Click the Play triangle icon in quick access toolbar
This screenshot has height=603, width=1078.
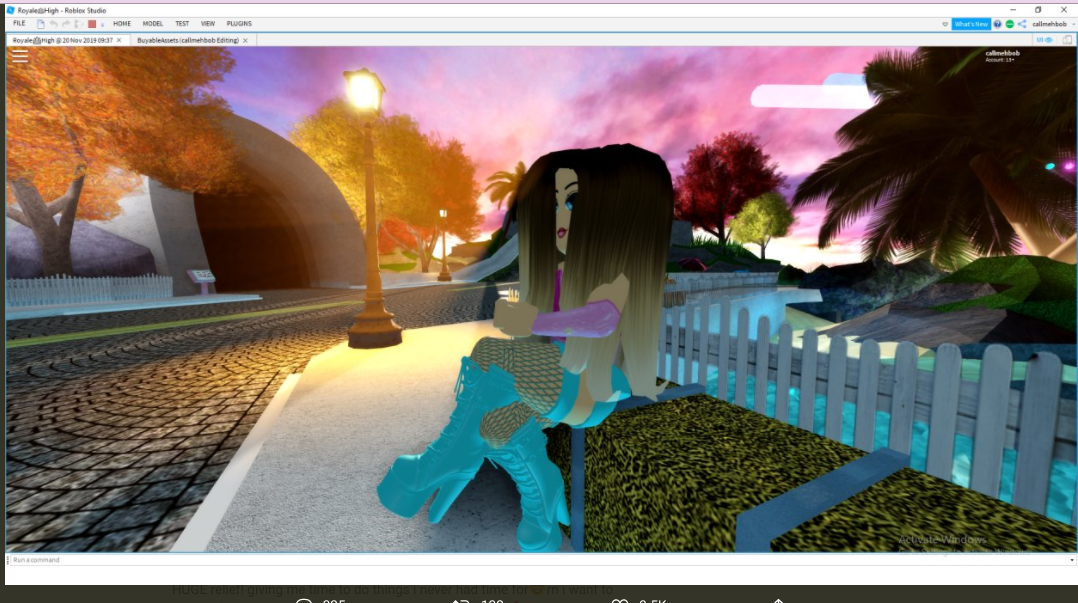coord(78,24)
